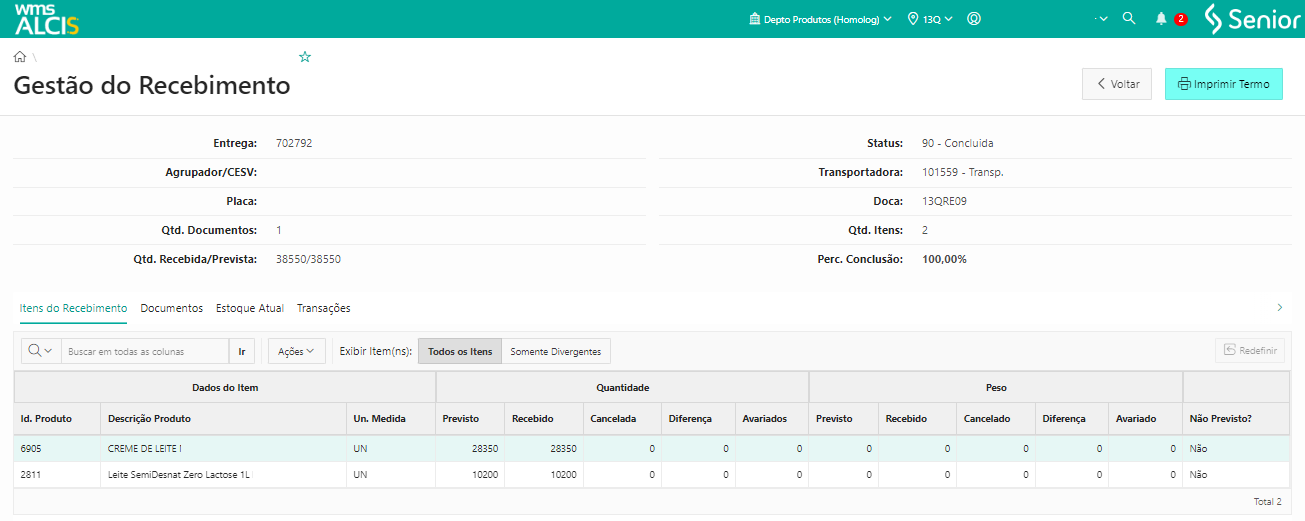This screenshot has height=521, width=1305.
Task: Click the Senior brand logo
Action: pos(1251,19)
